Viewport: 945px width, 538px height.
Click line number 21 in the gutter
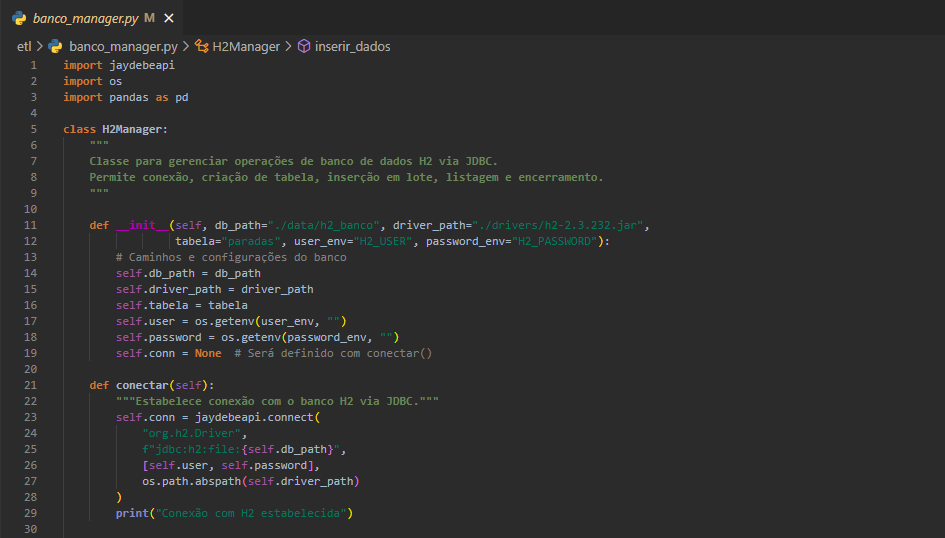(x=31, y=385)
